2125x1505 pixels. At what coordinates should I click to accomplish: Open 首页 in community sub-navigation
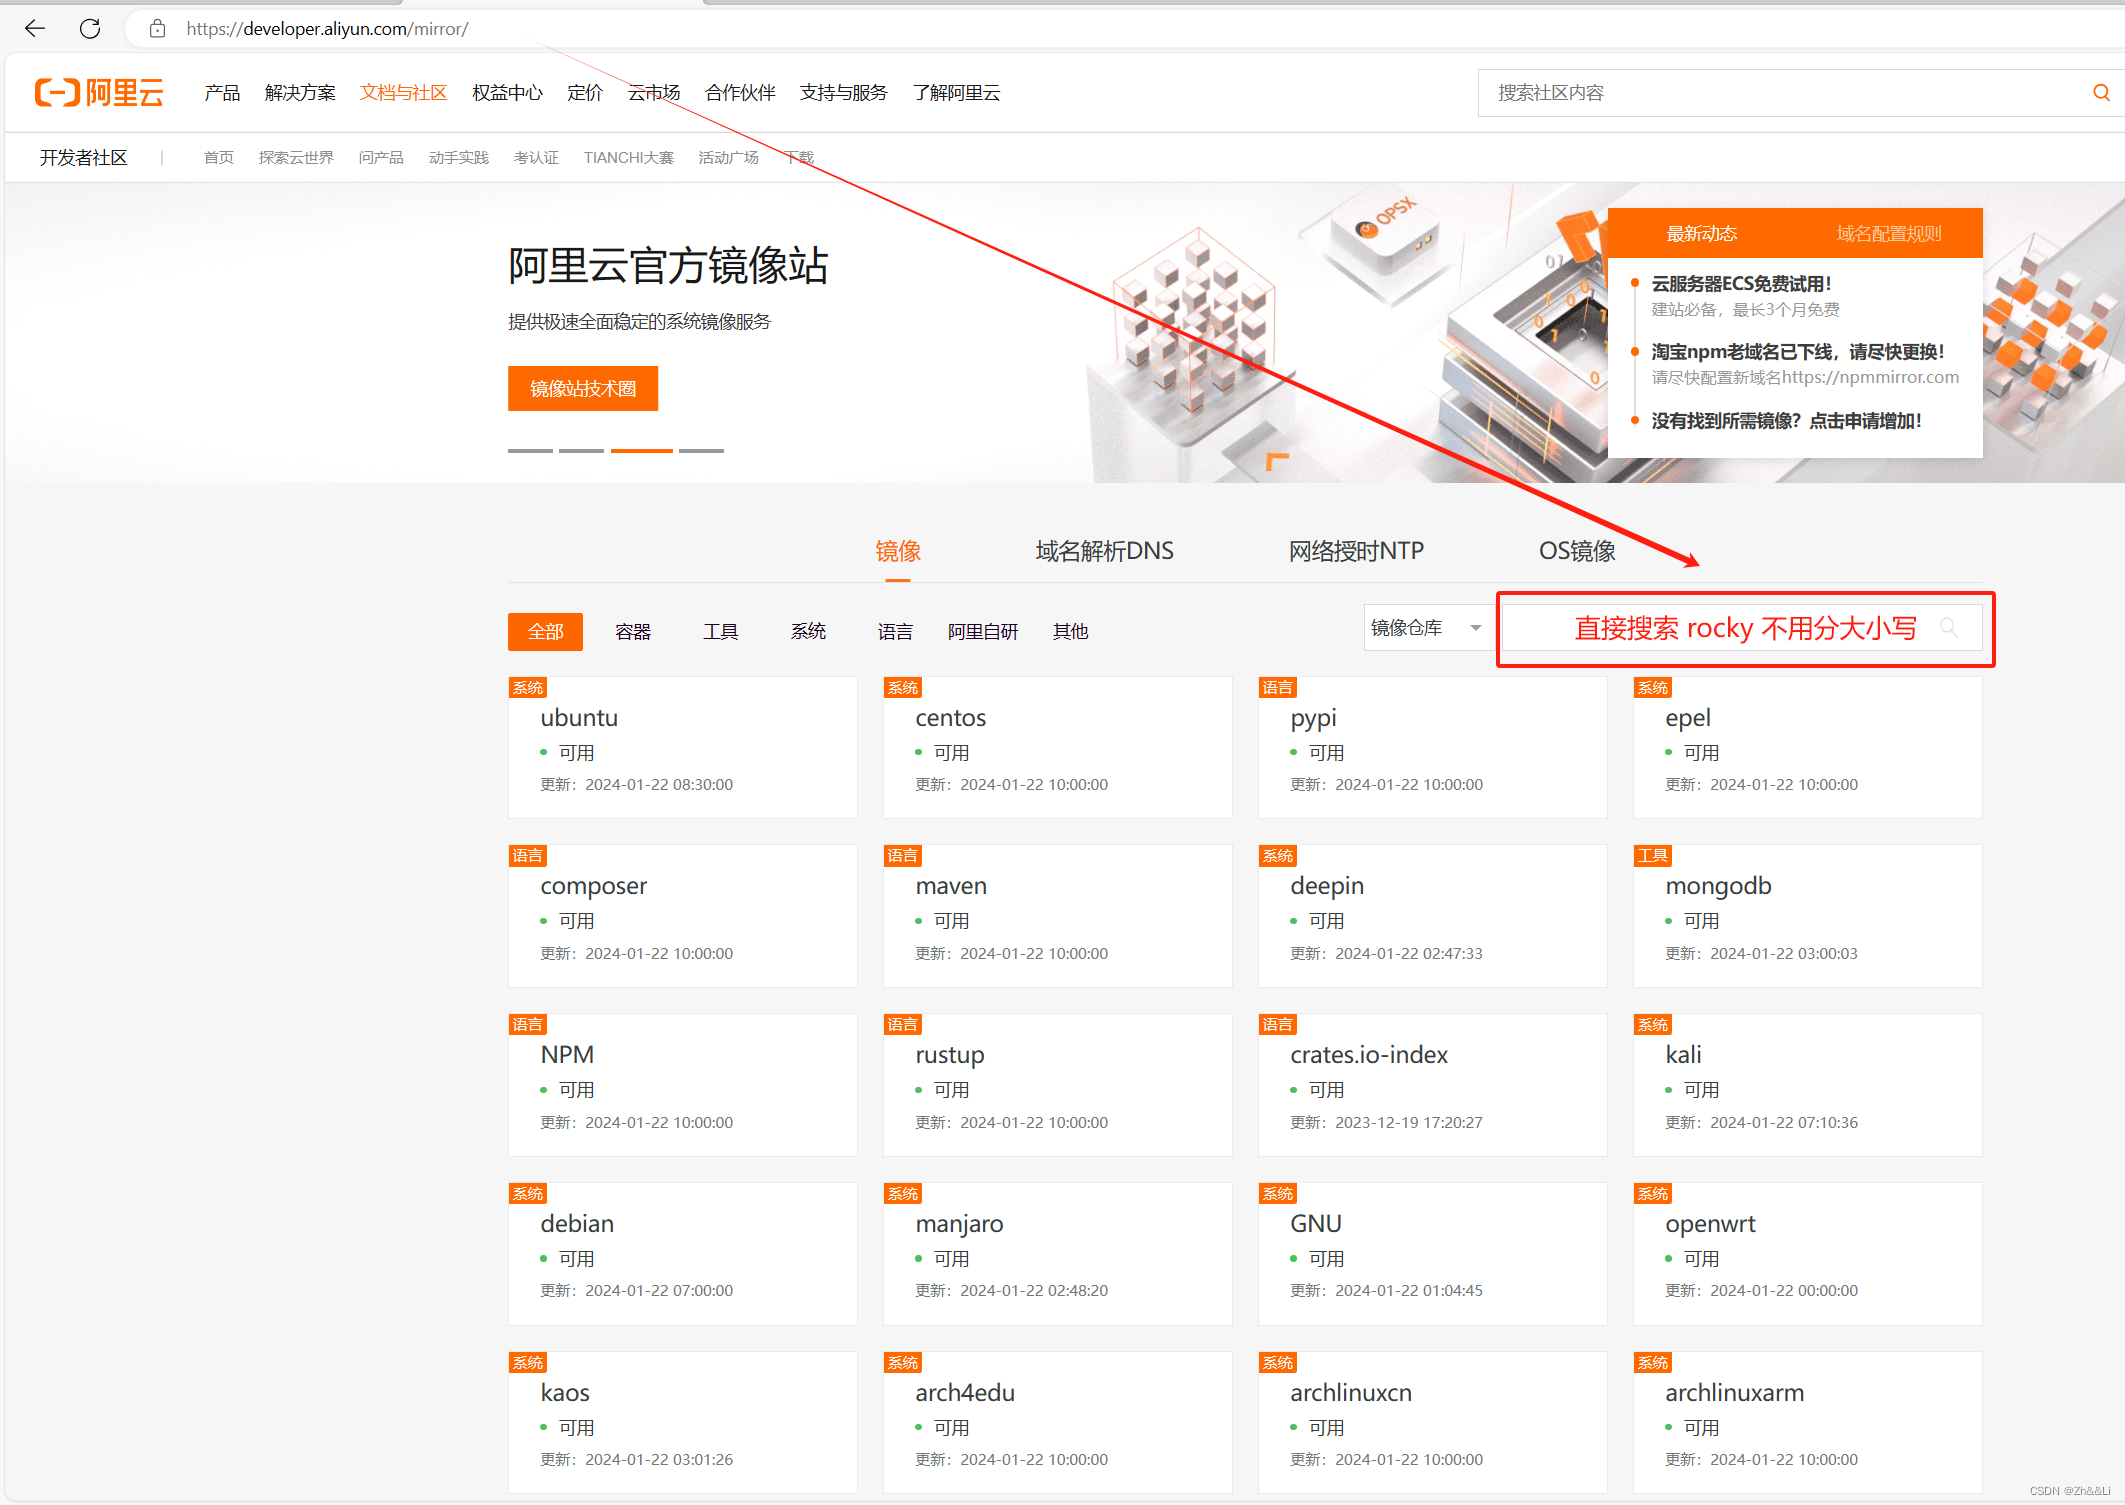point(219,158)
